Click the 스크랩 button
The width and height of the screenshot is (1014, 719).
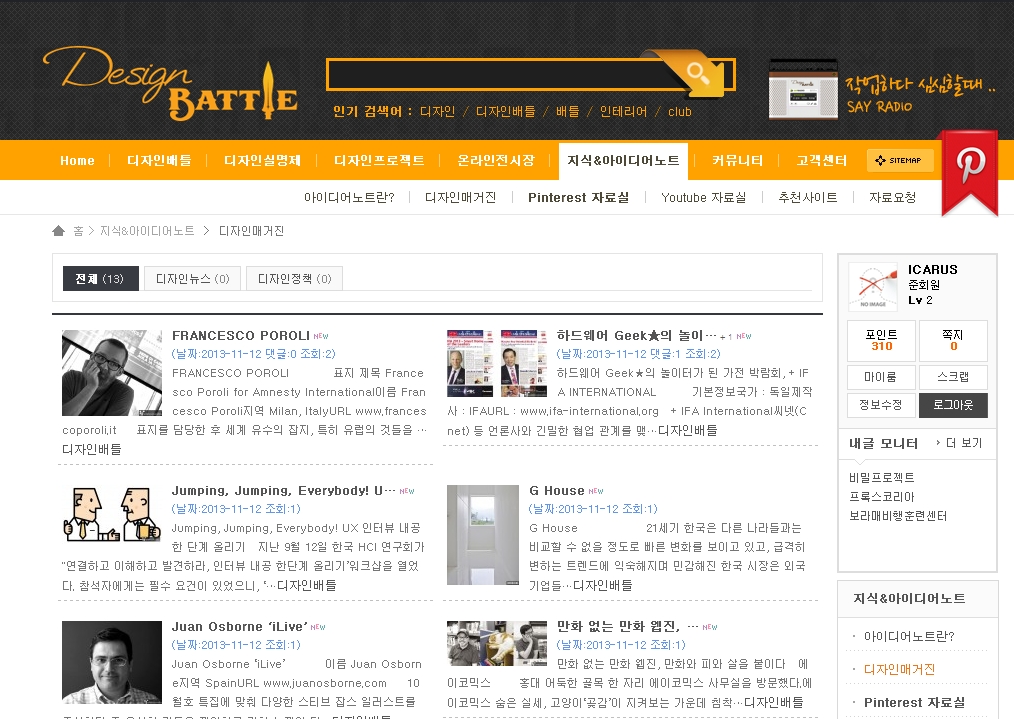tap(952, 377)
